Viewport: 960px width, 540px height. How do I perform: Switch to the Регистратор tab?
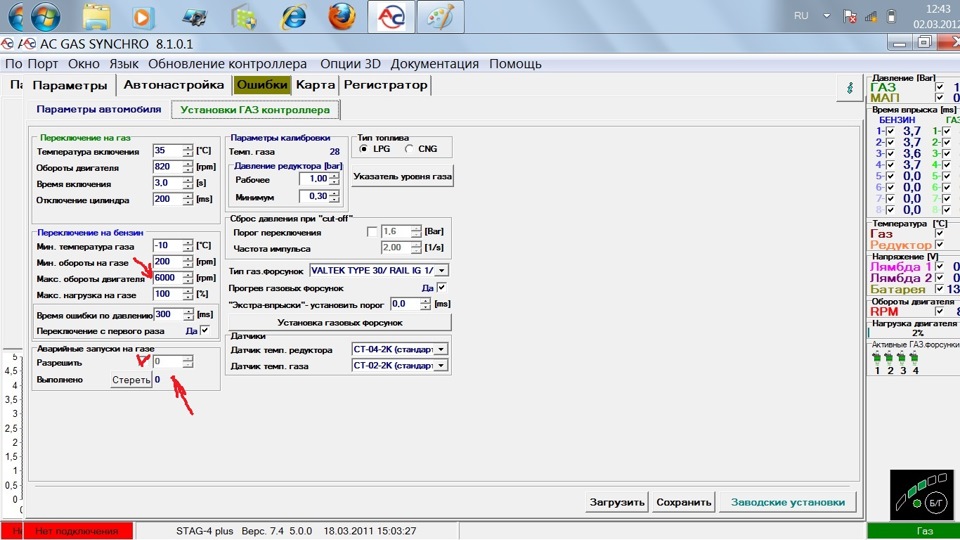coord(385,85)
